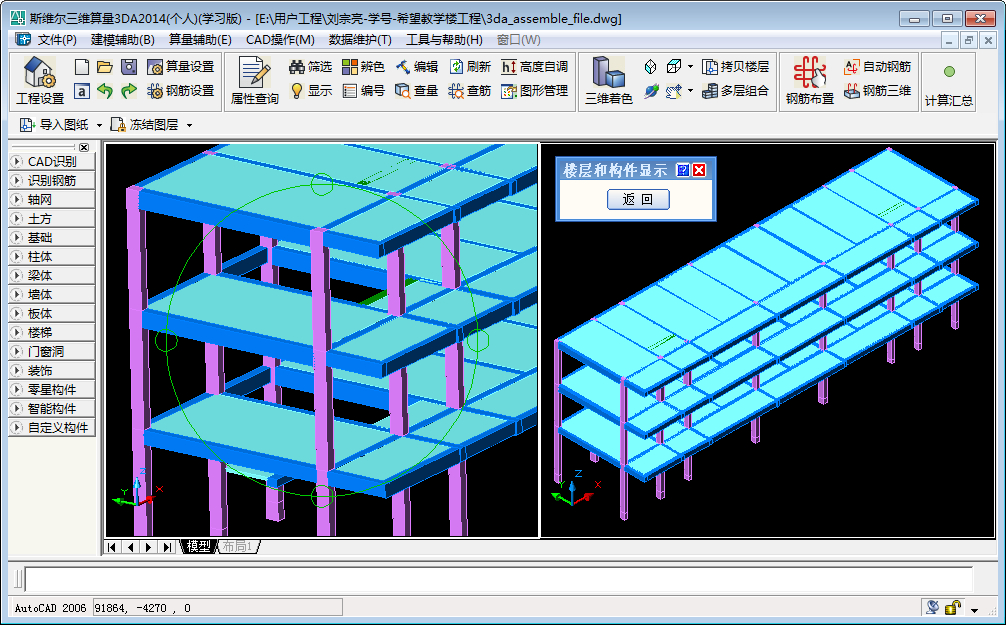Expand the 板体 panel section

(52, 314)
